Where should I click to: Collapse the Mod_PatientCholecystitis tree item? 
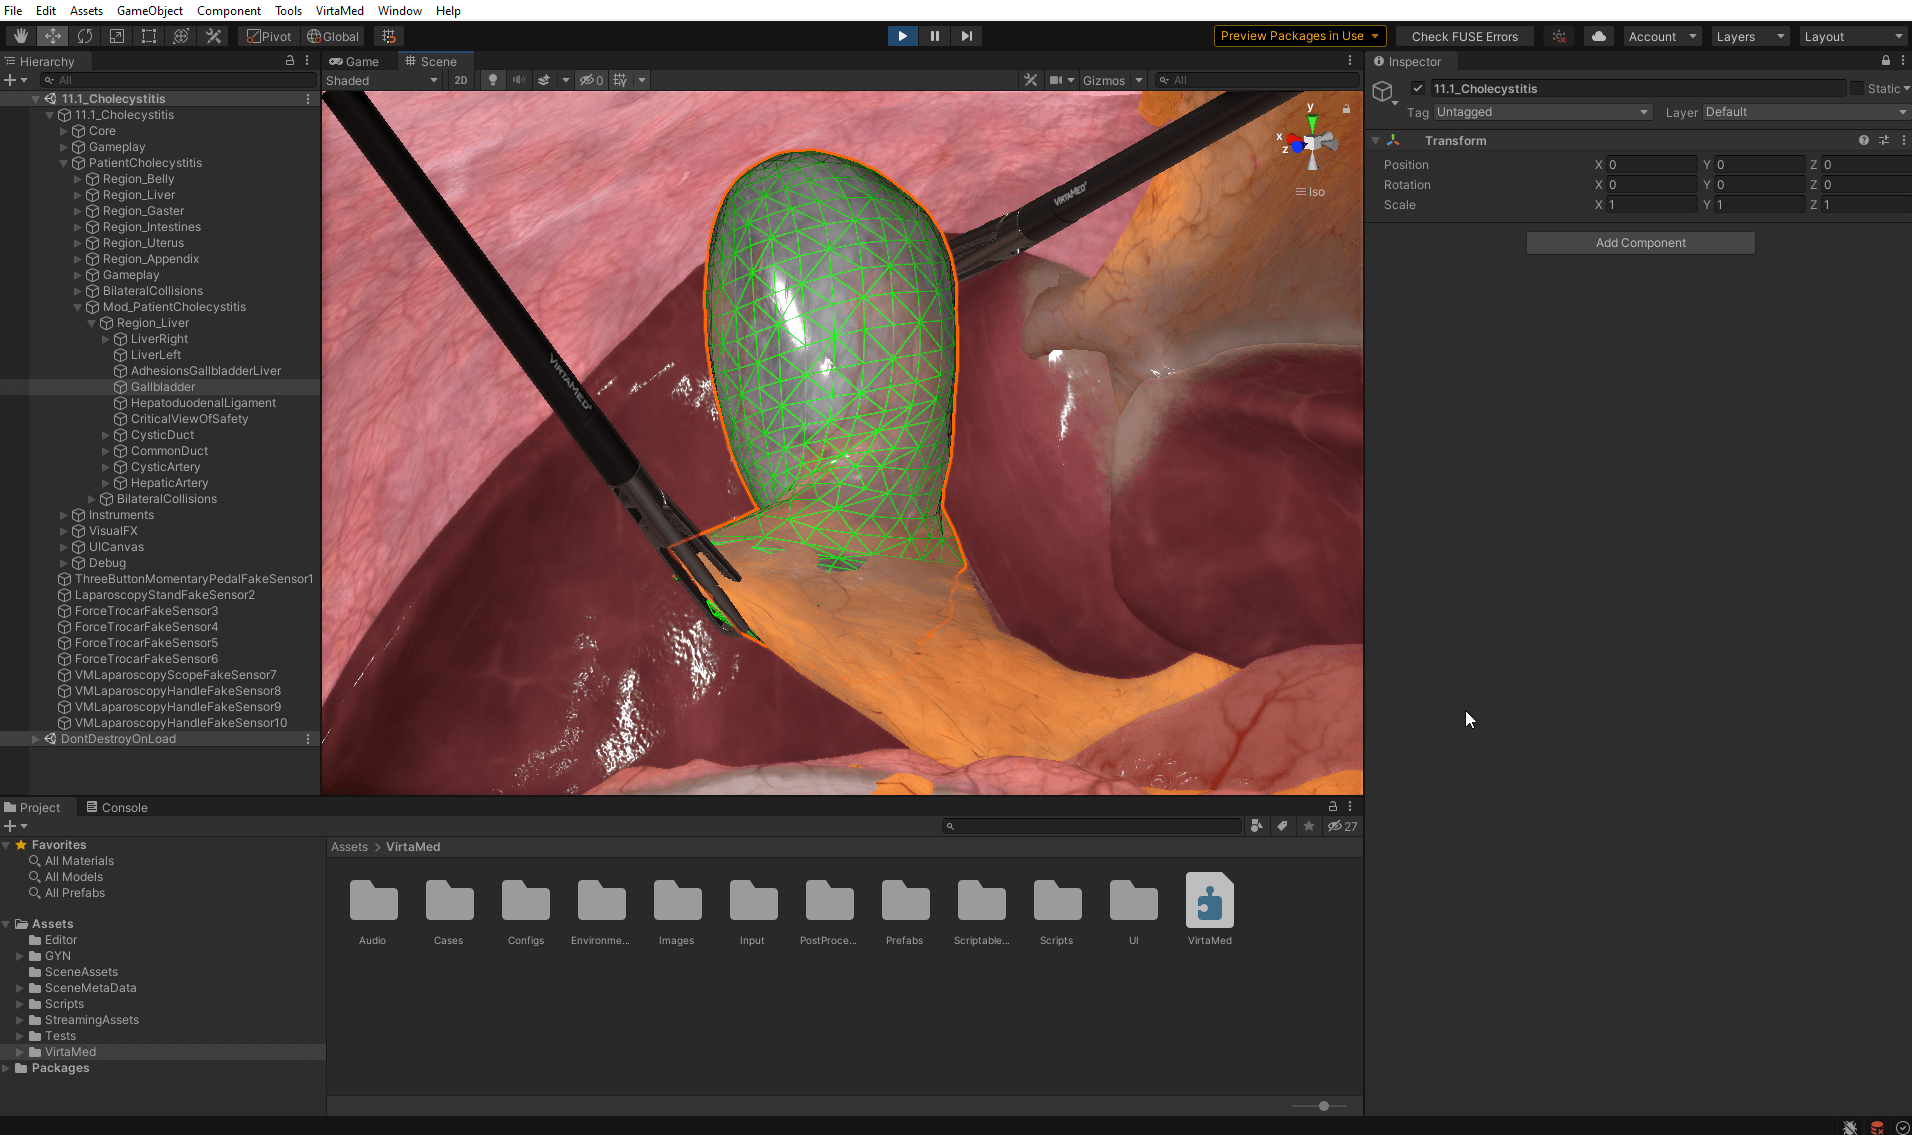(x=77, y=307)
